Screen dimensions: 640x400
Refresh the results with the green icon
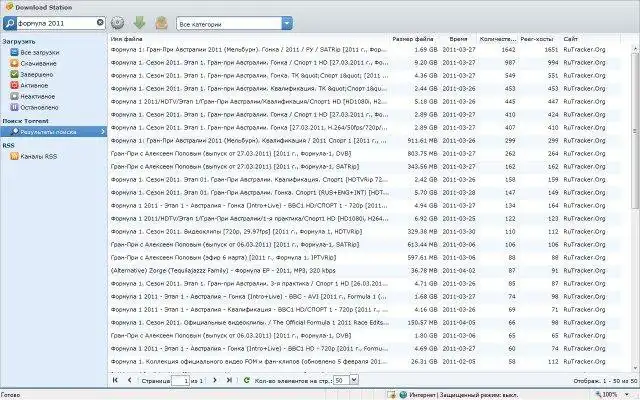coord(247,380)
